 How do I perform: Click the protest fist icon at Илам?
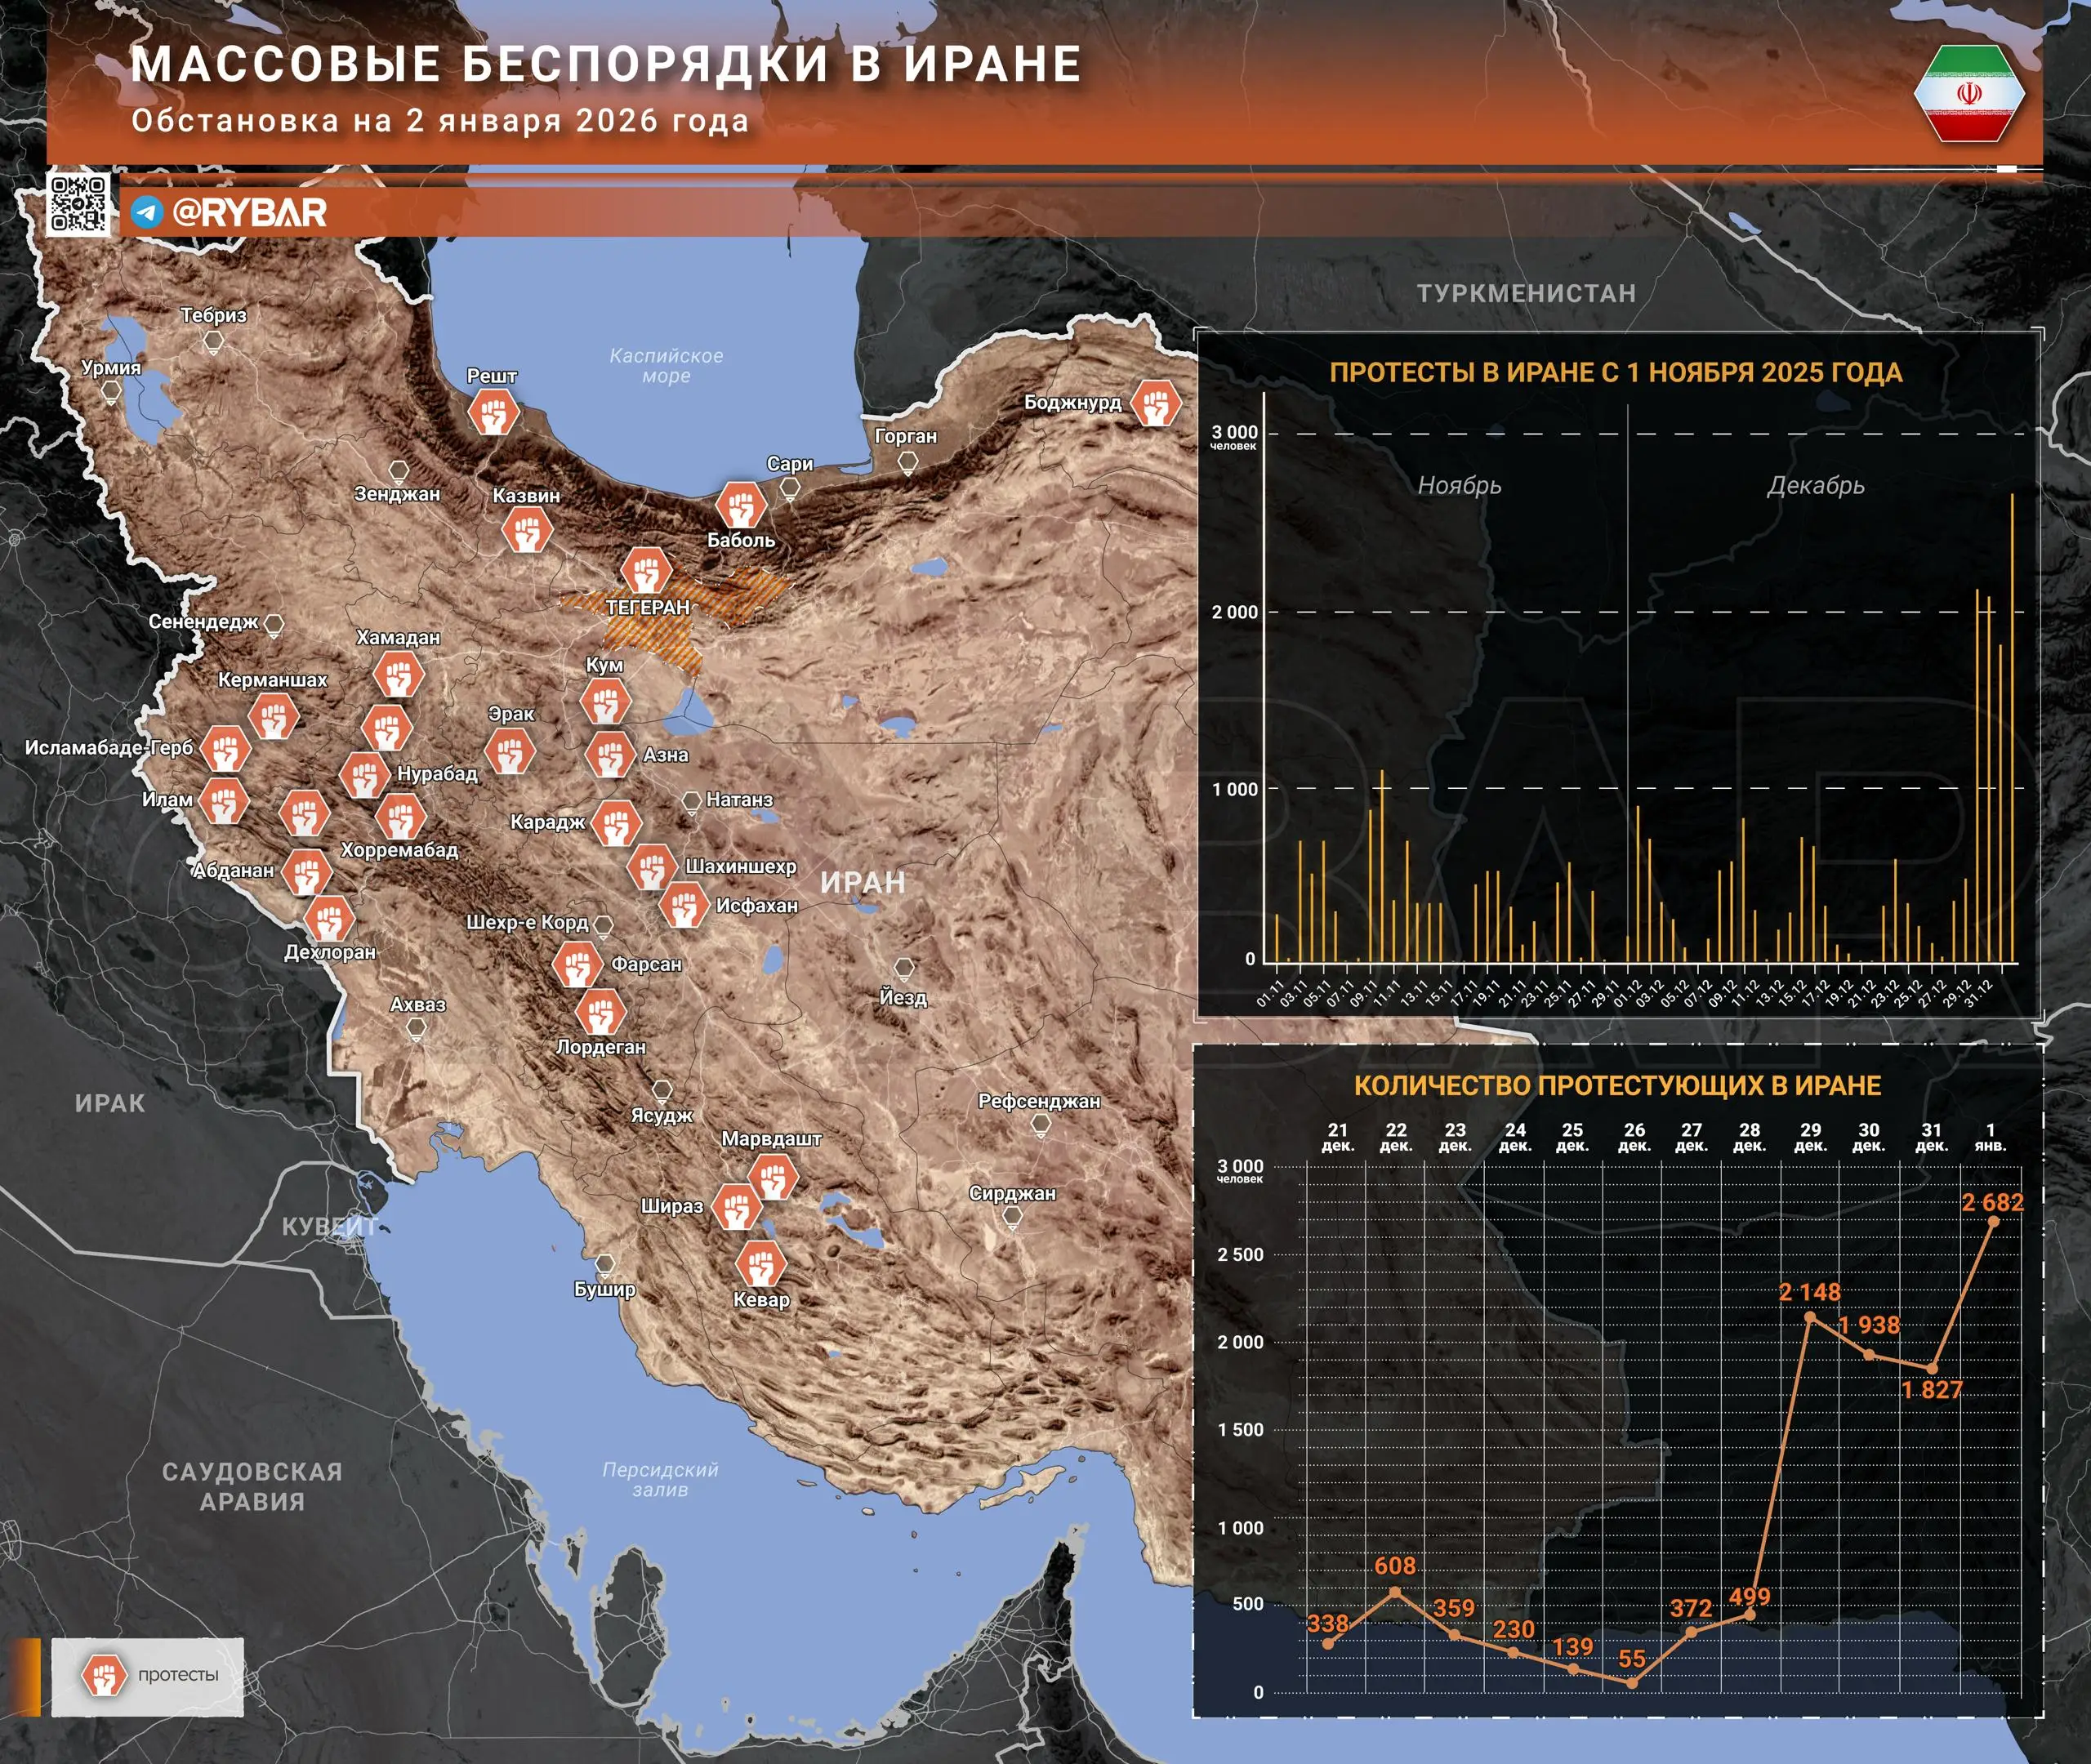pos(223,801)
